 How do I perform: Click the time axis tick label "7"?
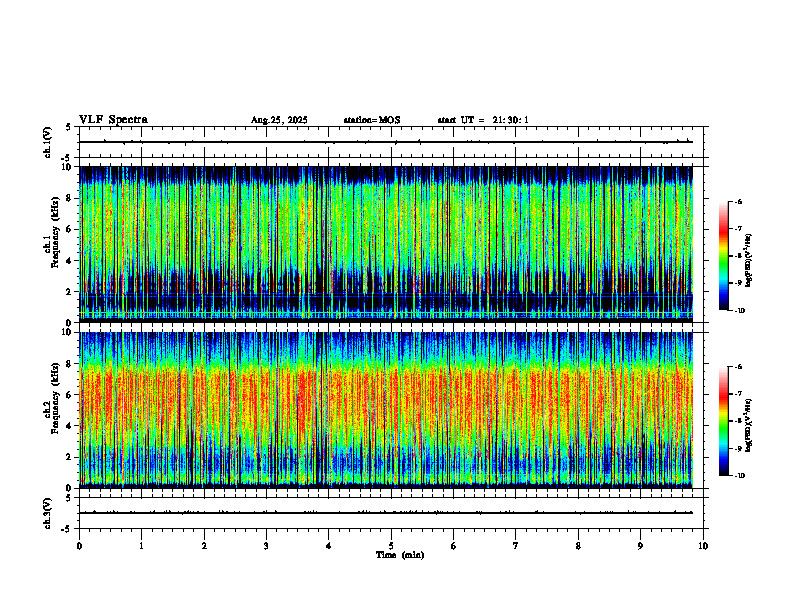(x=516, y=546)
